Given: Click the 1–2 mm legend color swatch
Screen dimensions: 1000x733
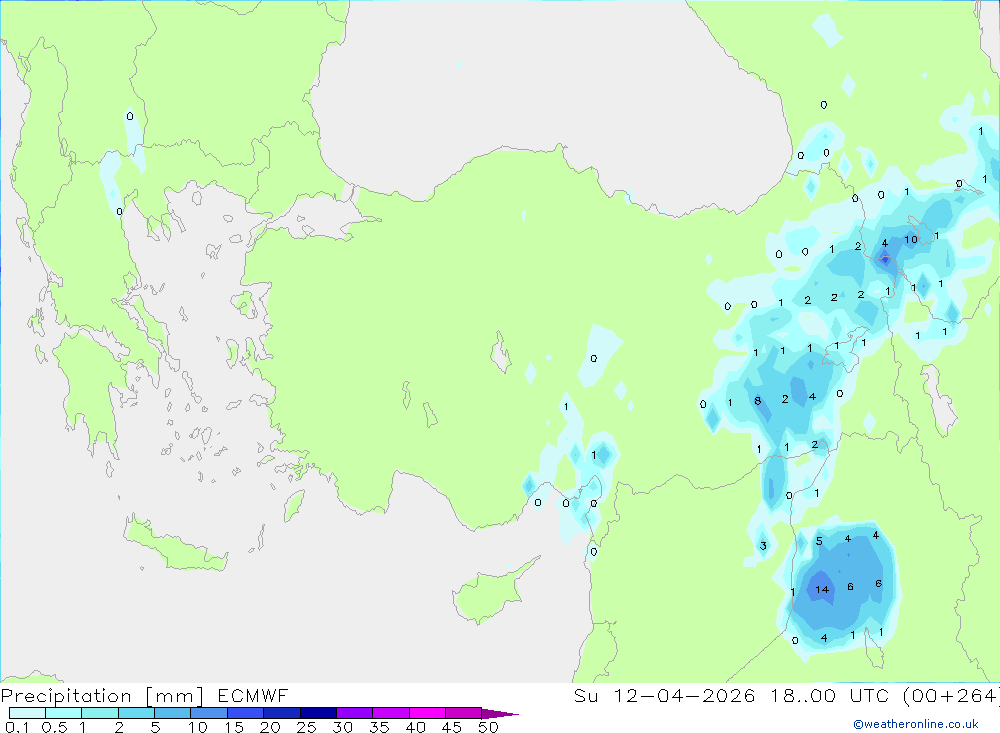Looking at the screenshot, I should point(99,713).
